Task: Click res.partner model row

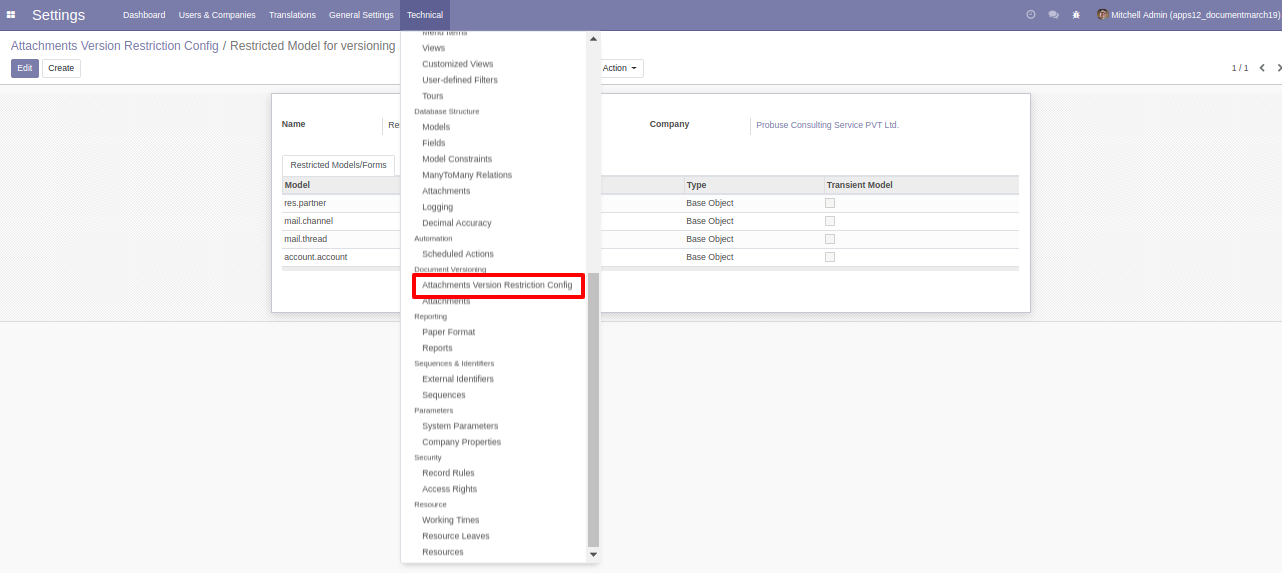Action: pos(650,203)
